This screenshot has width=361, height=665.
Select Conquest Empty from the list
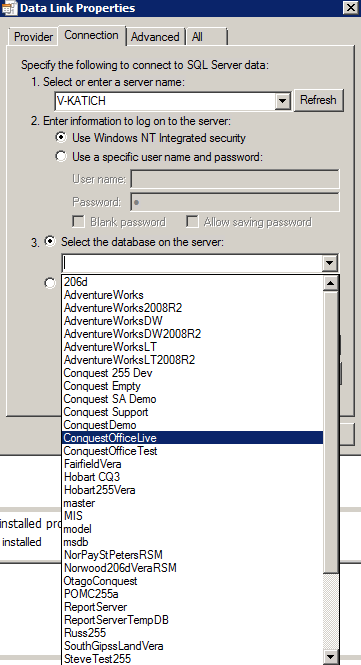tap(193, 386)
